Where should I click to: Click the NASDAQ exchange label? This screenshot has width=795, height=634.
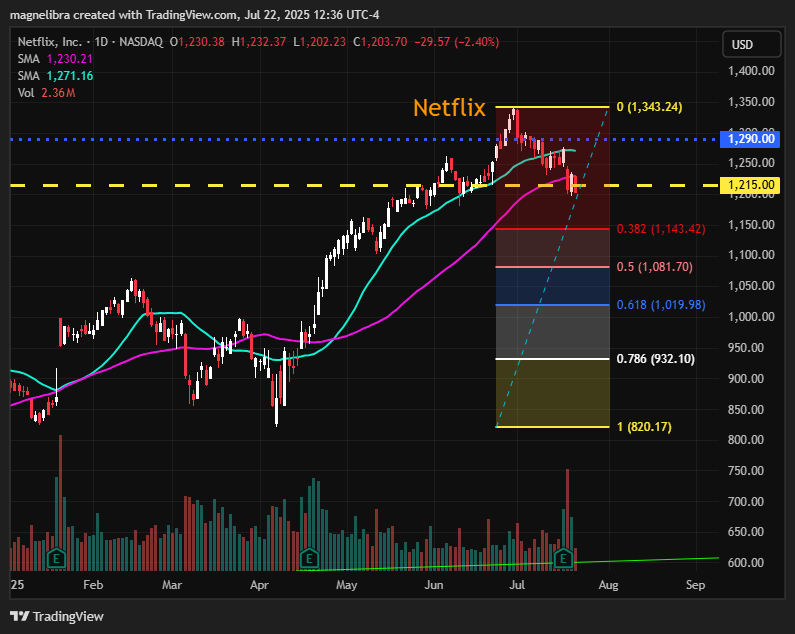click(x=141, y=42)
